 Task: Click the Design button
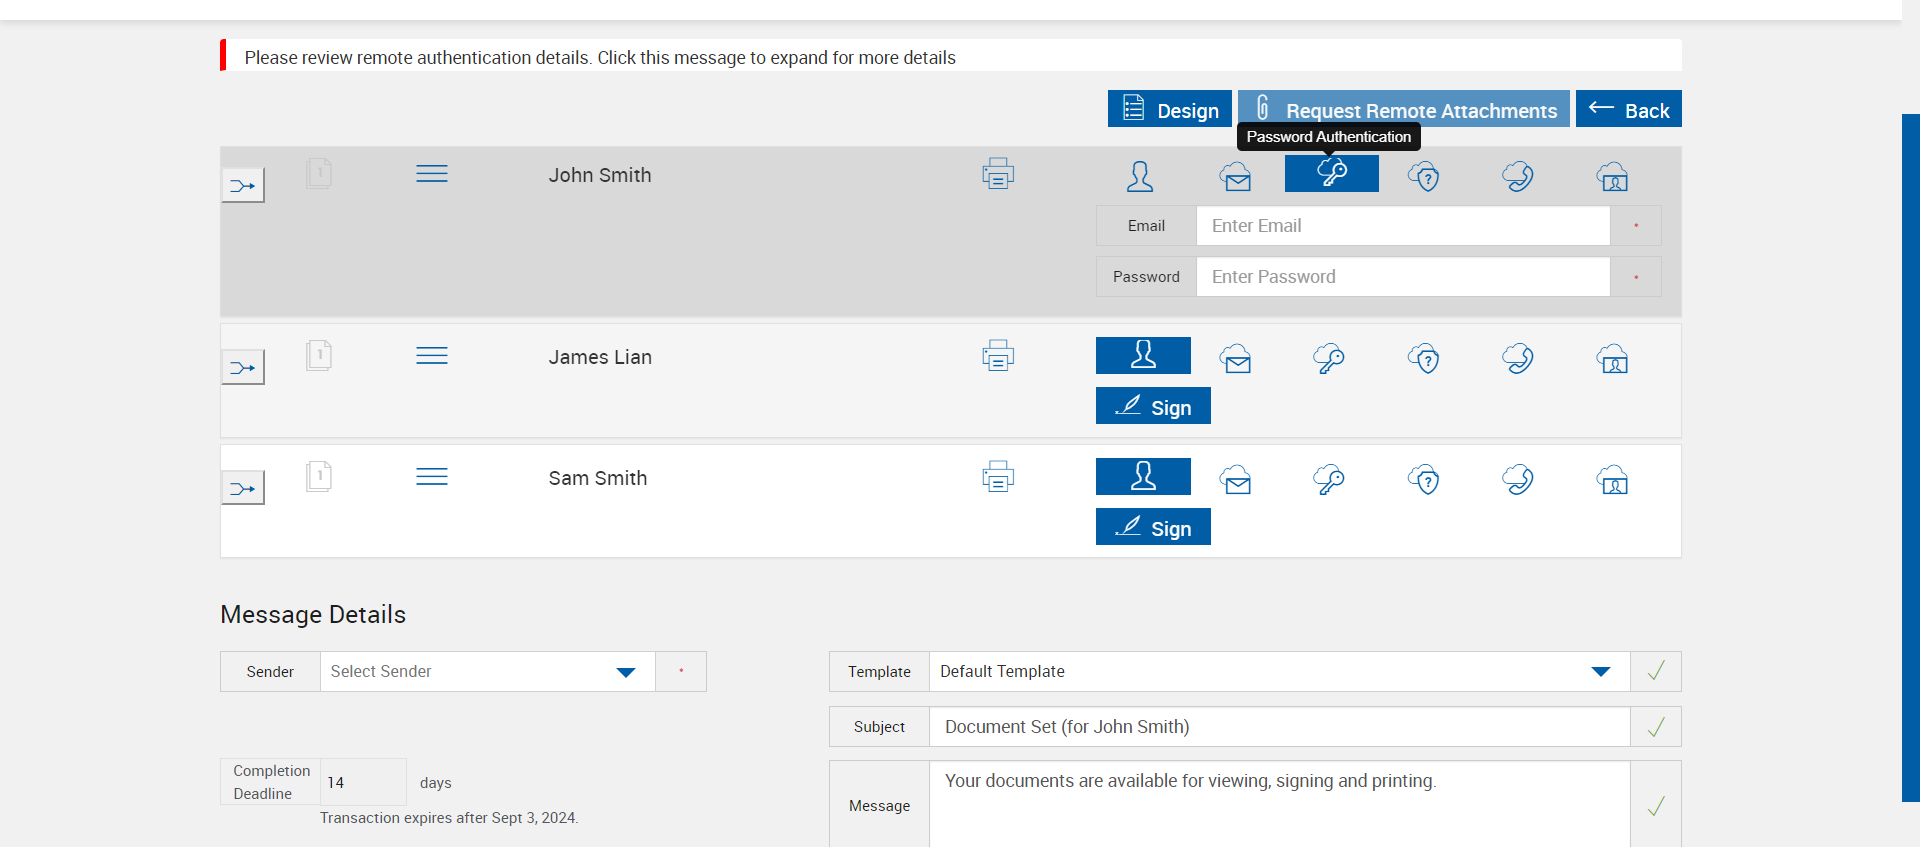[1169, 109]
